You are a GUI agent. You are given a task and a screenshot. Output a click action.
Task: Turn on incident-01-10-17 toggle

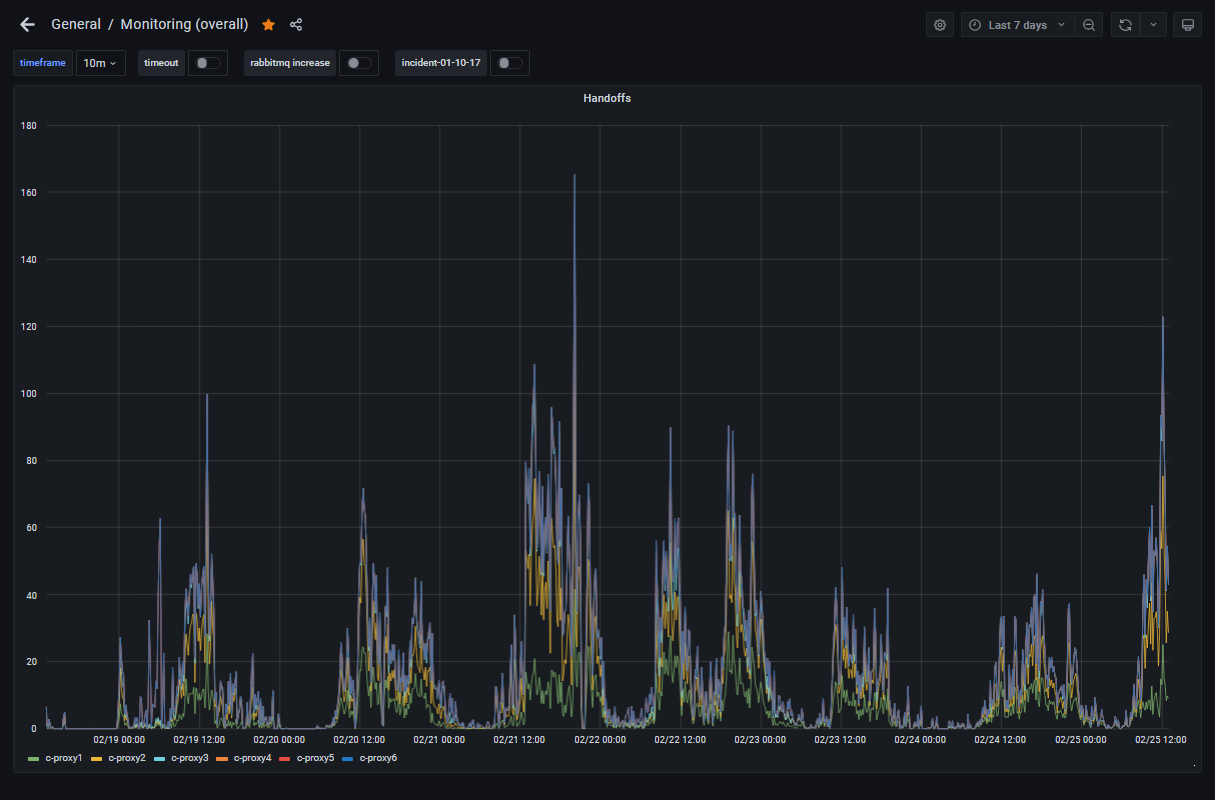509,63
